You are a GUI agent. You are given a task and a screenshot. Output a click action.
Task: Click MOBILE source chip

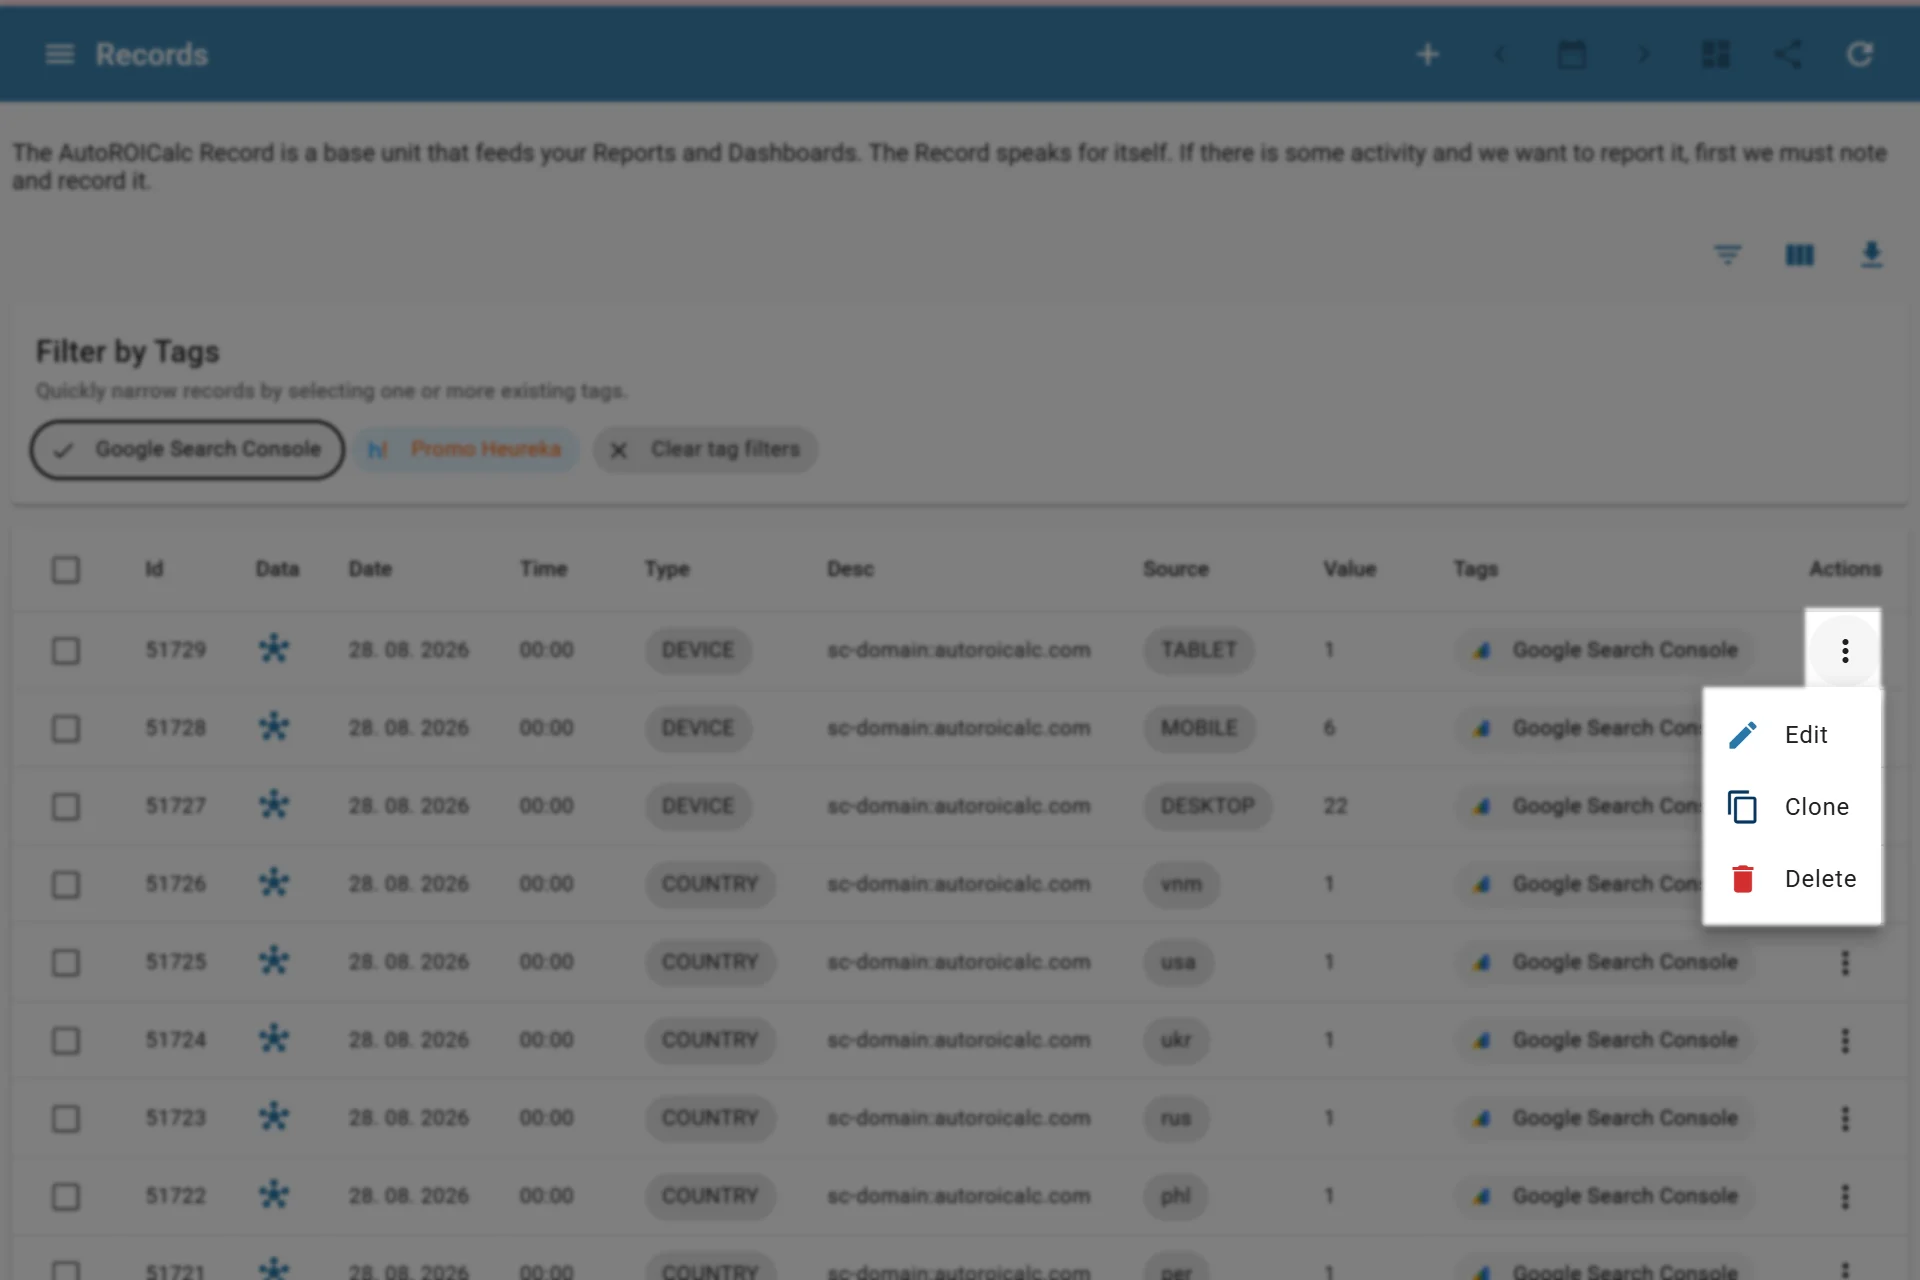pyautogui.click(x=1199, y=728)
